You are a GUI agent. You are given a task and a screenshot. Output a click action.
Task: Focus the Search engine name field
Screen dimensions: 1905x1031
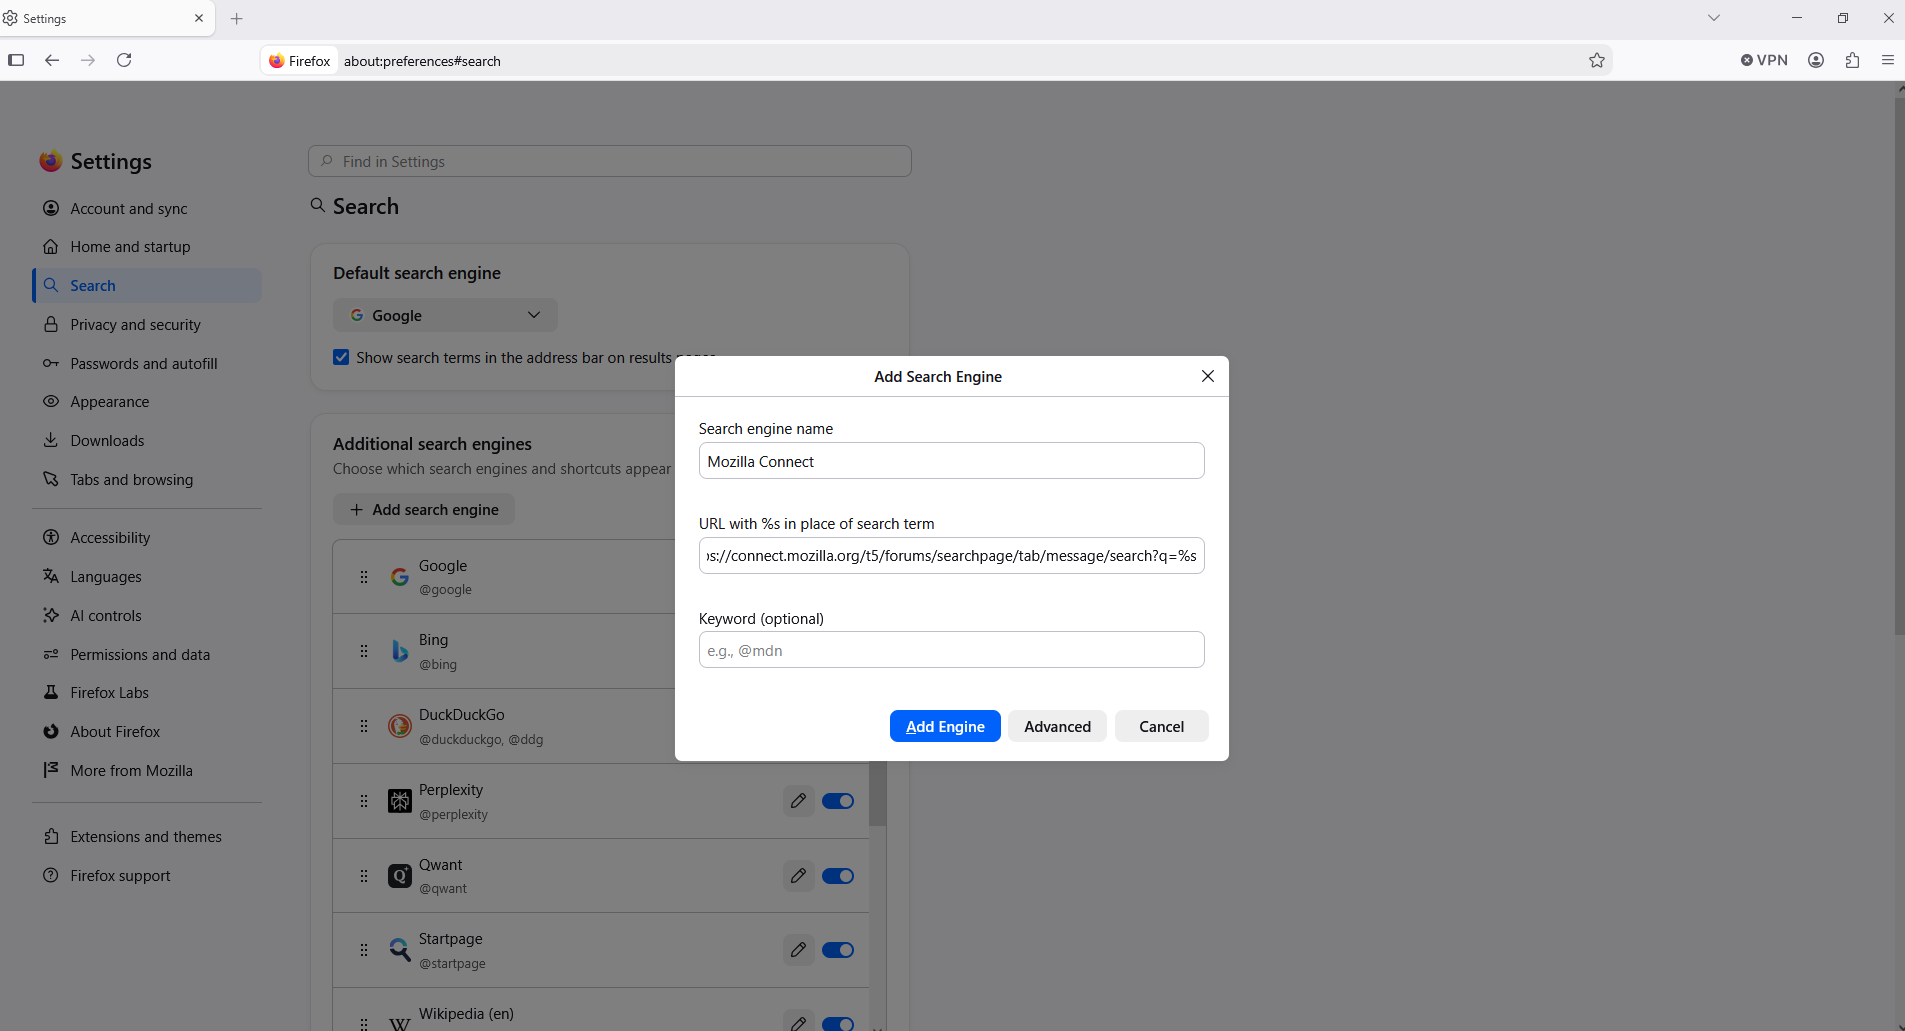click(951, 461)
